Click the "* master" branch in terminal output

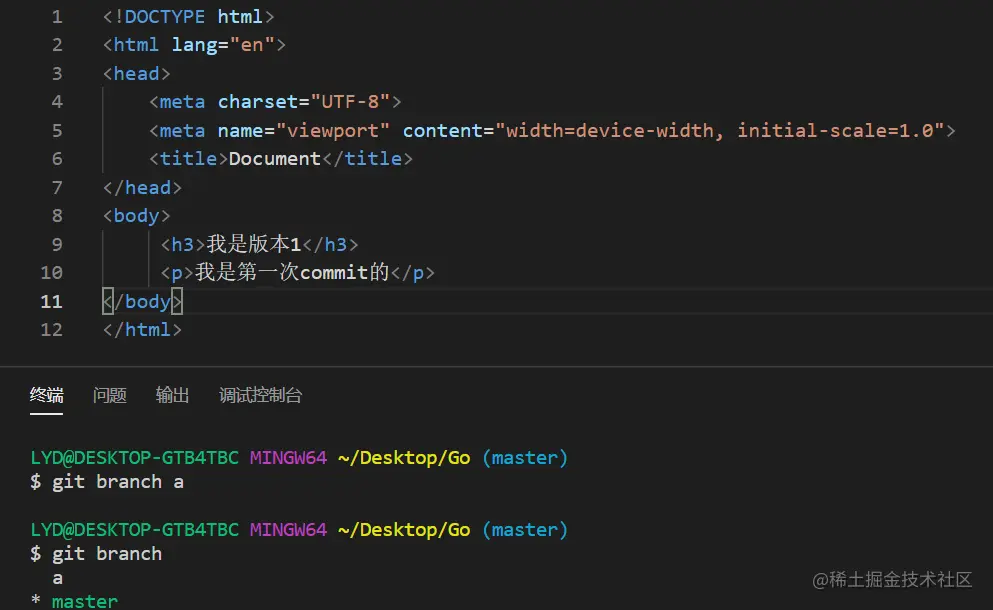[75, 601]
